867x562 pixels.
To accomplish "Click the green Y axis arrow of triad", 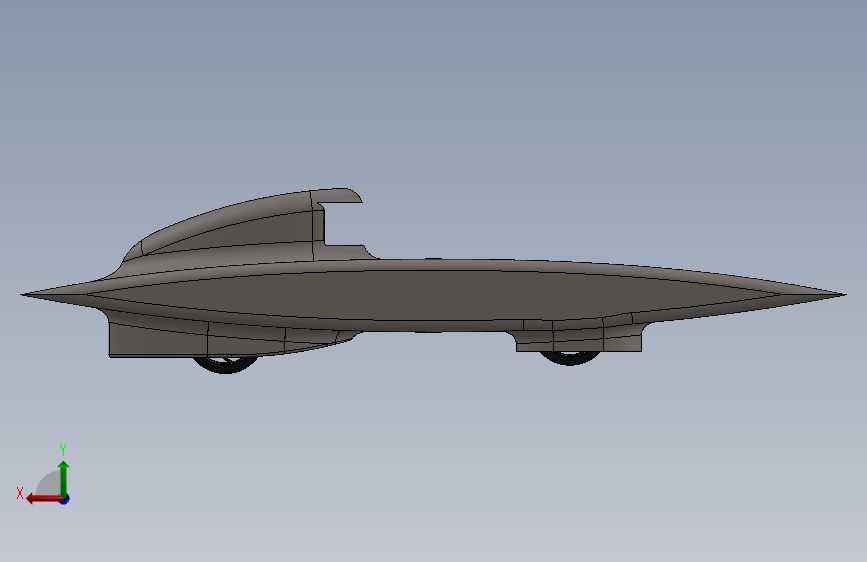I will (64, 478).
